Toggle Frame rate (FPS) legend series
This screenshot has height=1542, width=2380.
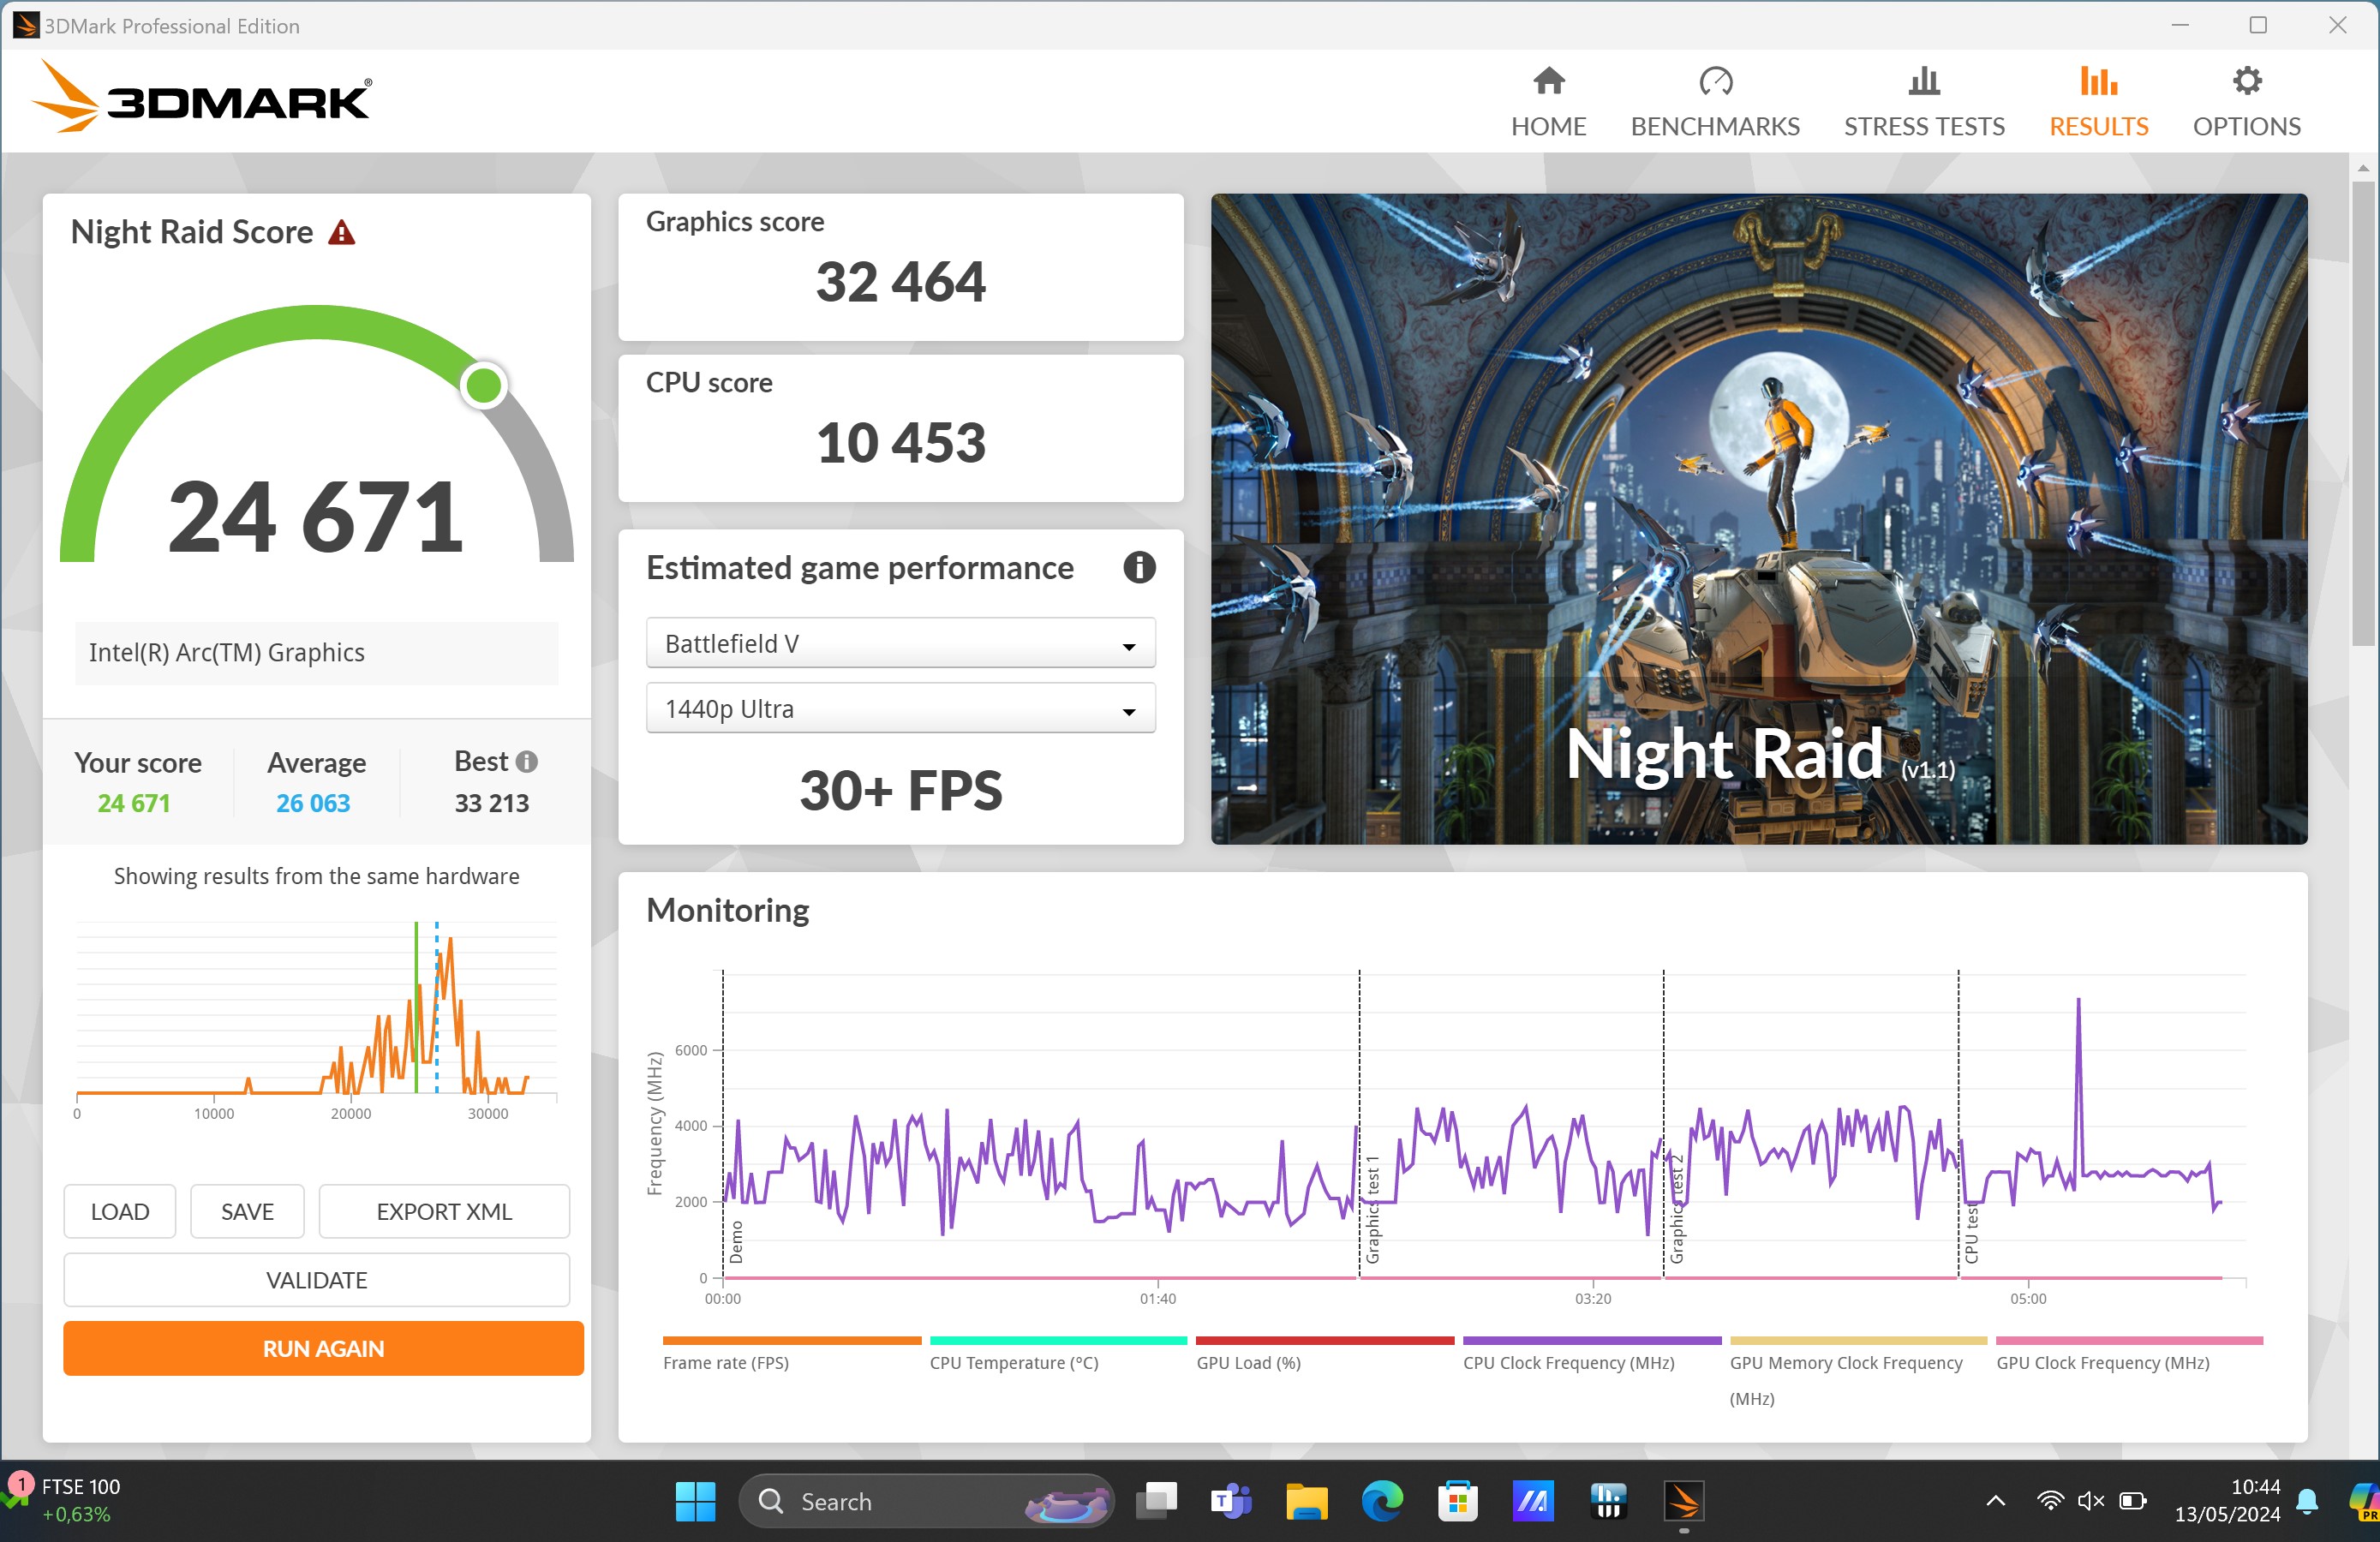tap(726, 1362)
